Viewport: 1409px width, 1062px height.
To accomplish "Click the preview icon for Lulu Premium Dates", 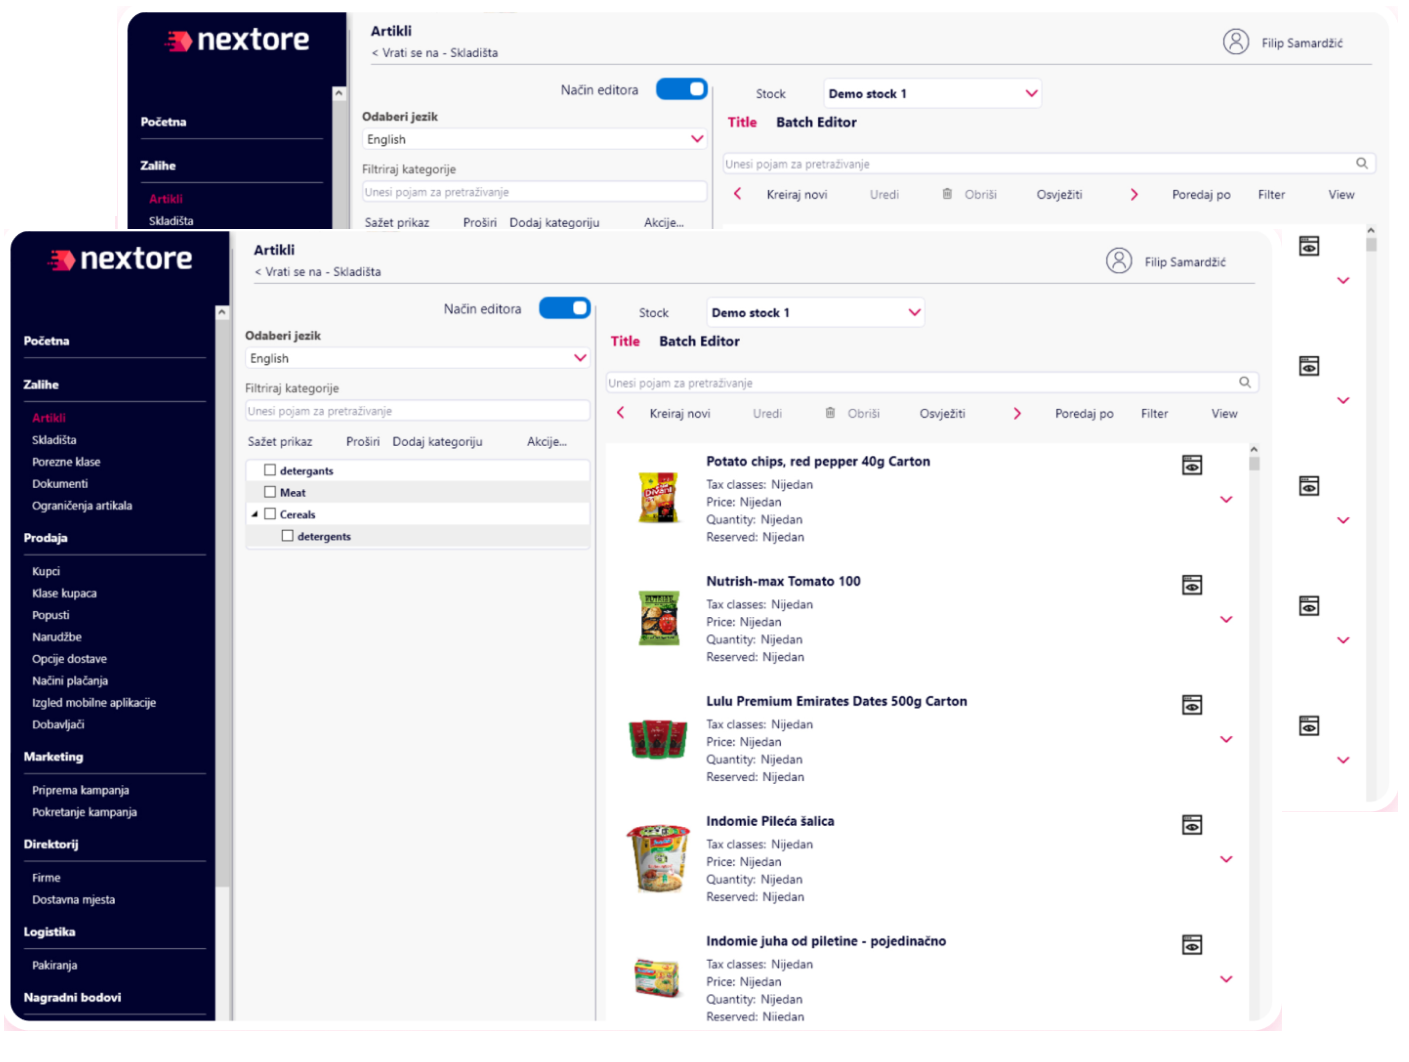I will [1192, 705].
